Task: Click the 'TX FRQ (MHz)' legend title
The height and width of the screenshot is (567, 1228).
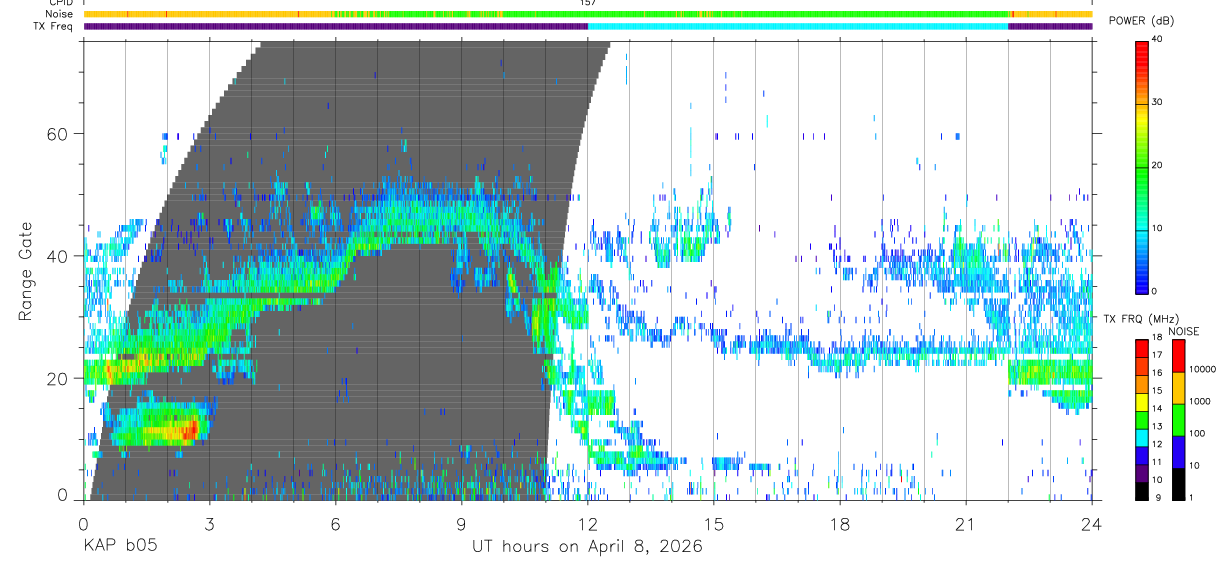Action: coord(1139,319)
